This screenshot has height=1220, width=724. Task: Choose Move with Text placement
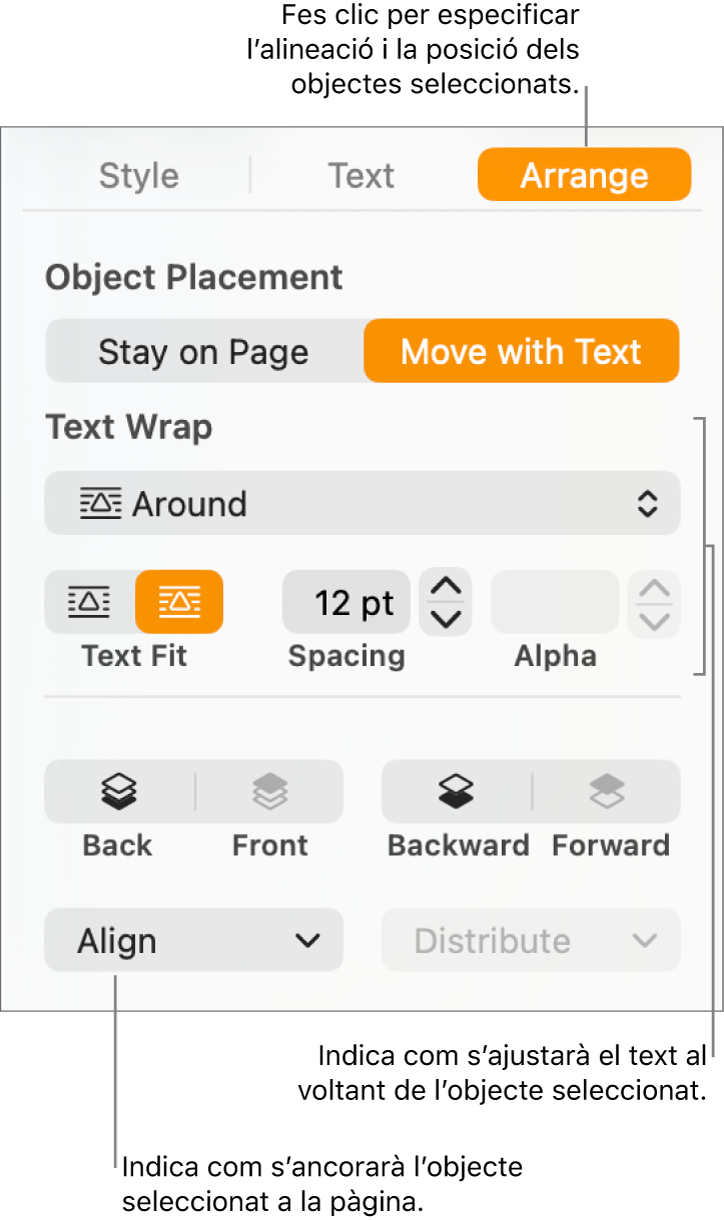point(521,352)
